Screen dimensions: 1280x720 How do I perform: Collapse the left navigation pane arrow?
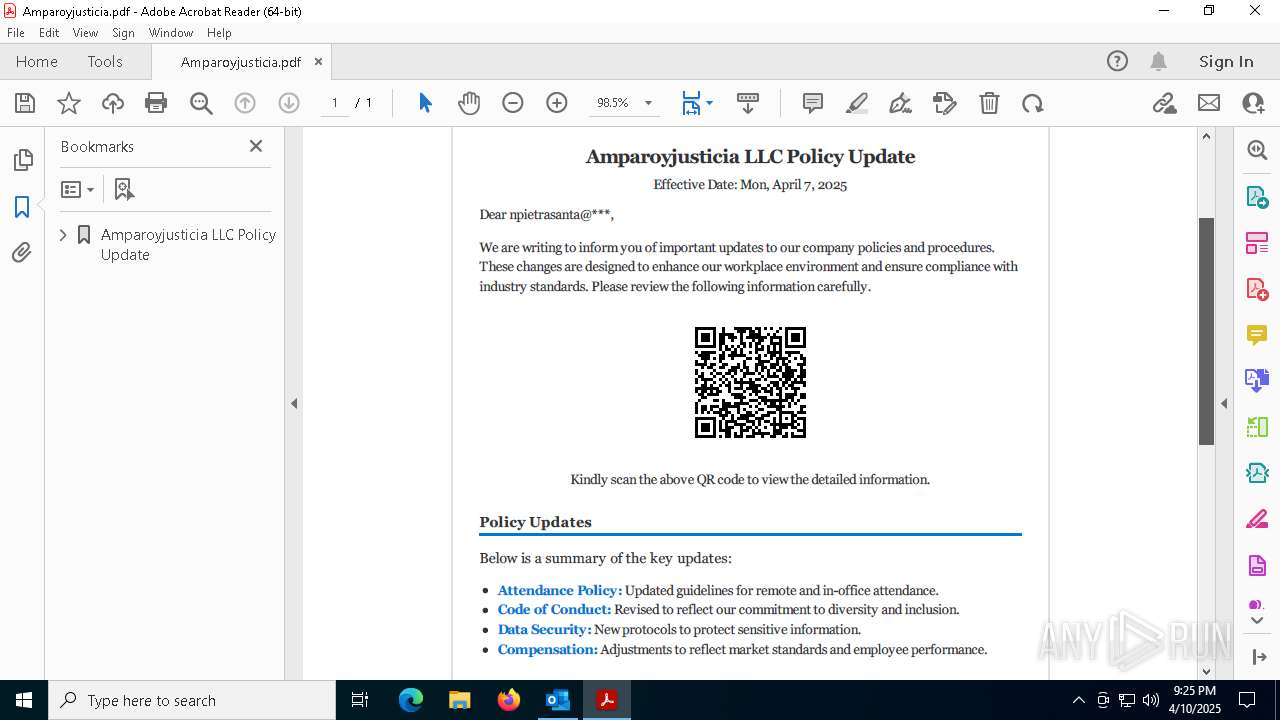point(294,403)
